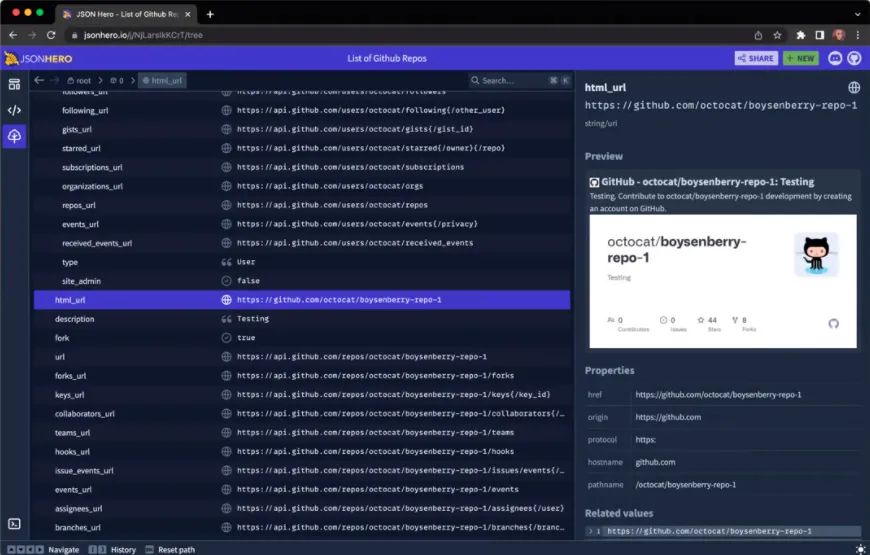This screenshot has height=555, width=870.
Task: Open the column view sidebar icon
Action: pos(14,84)
